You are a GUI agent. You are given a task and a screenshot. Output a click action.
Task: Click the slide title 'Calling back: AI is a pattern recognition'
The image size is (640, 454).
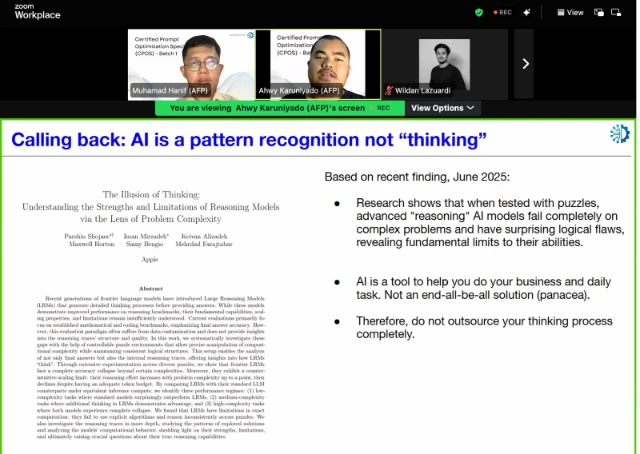[x=249, y=140]
